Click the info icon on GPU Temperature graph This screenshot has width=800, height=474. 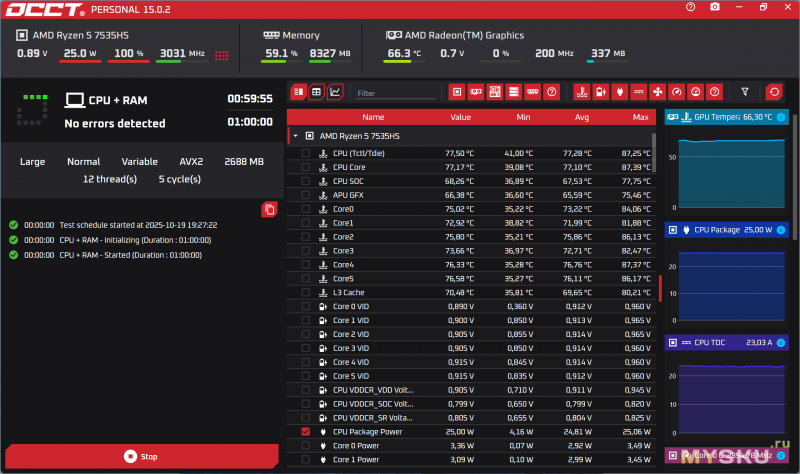pyautogui.click(x=781, y=117)
